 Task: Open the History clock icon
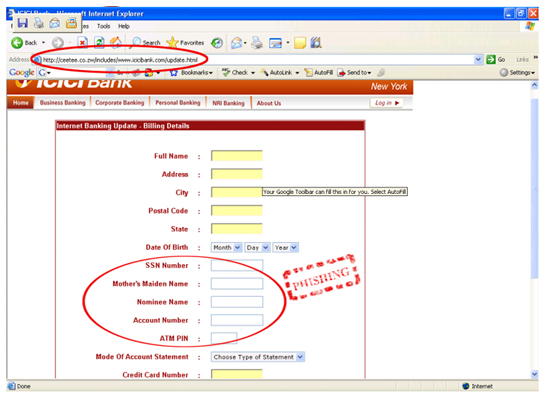click(x=217, y=43)
